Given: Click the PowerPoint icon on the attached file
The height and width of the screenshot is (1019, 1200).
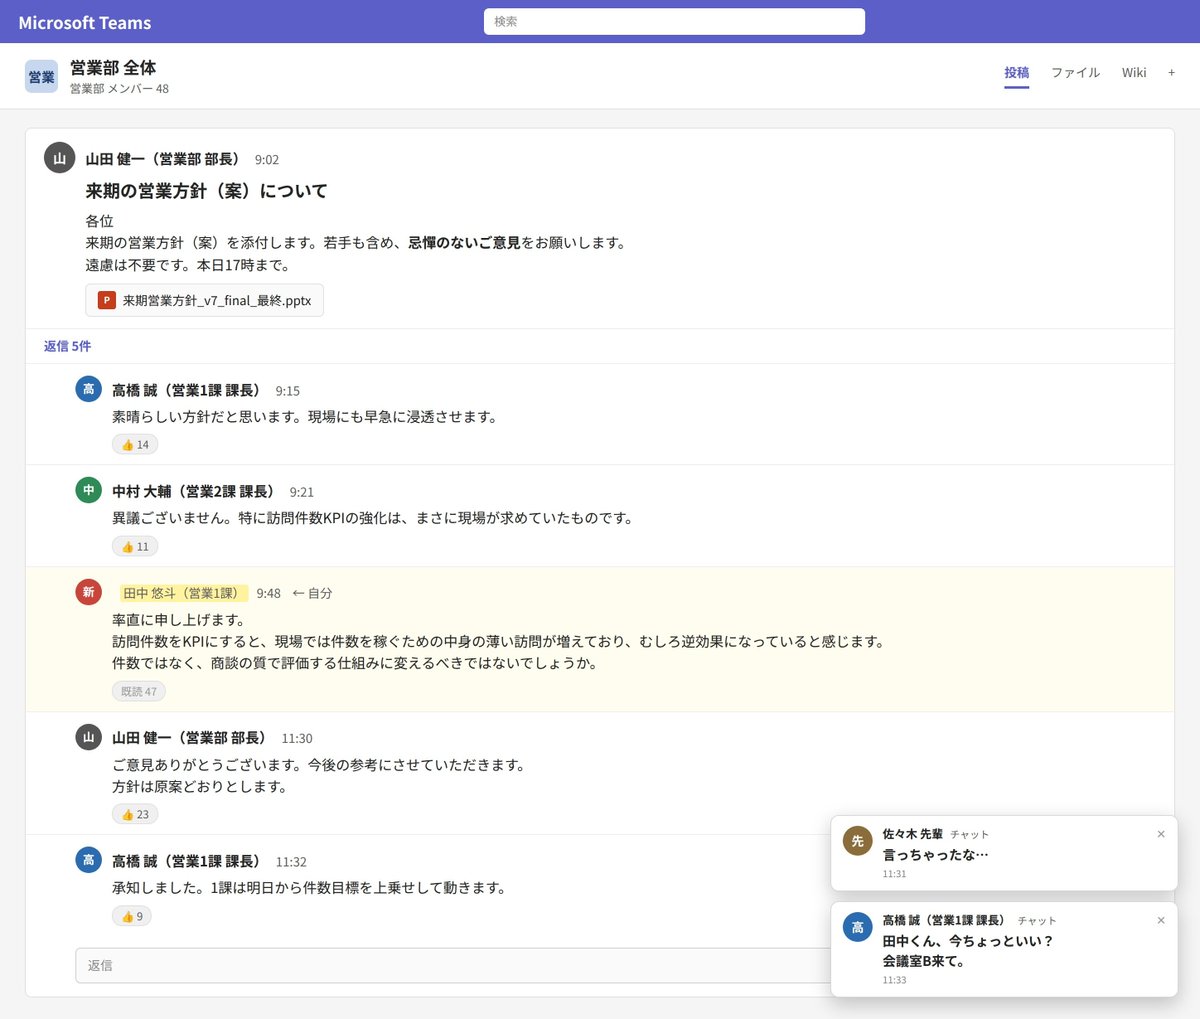Looking at the screenshot, I should click(106, 300).
